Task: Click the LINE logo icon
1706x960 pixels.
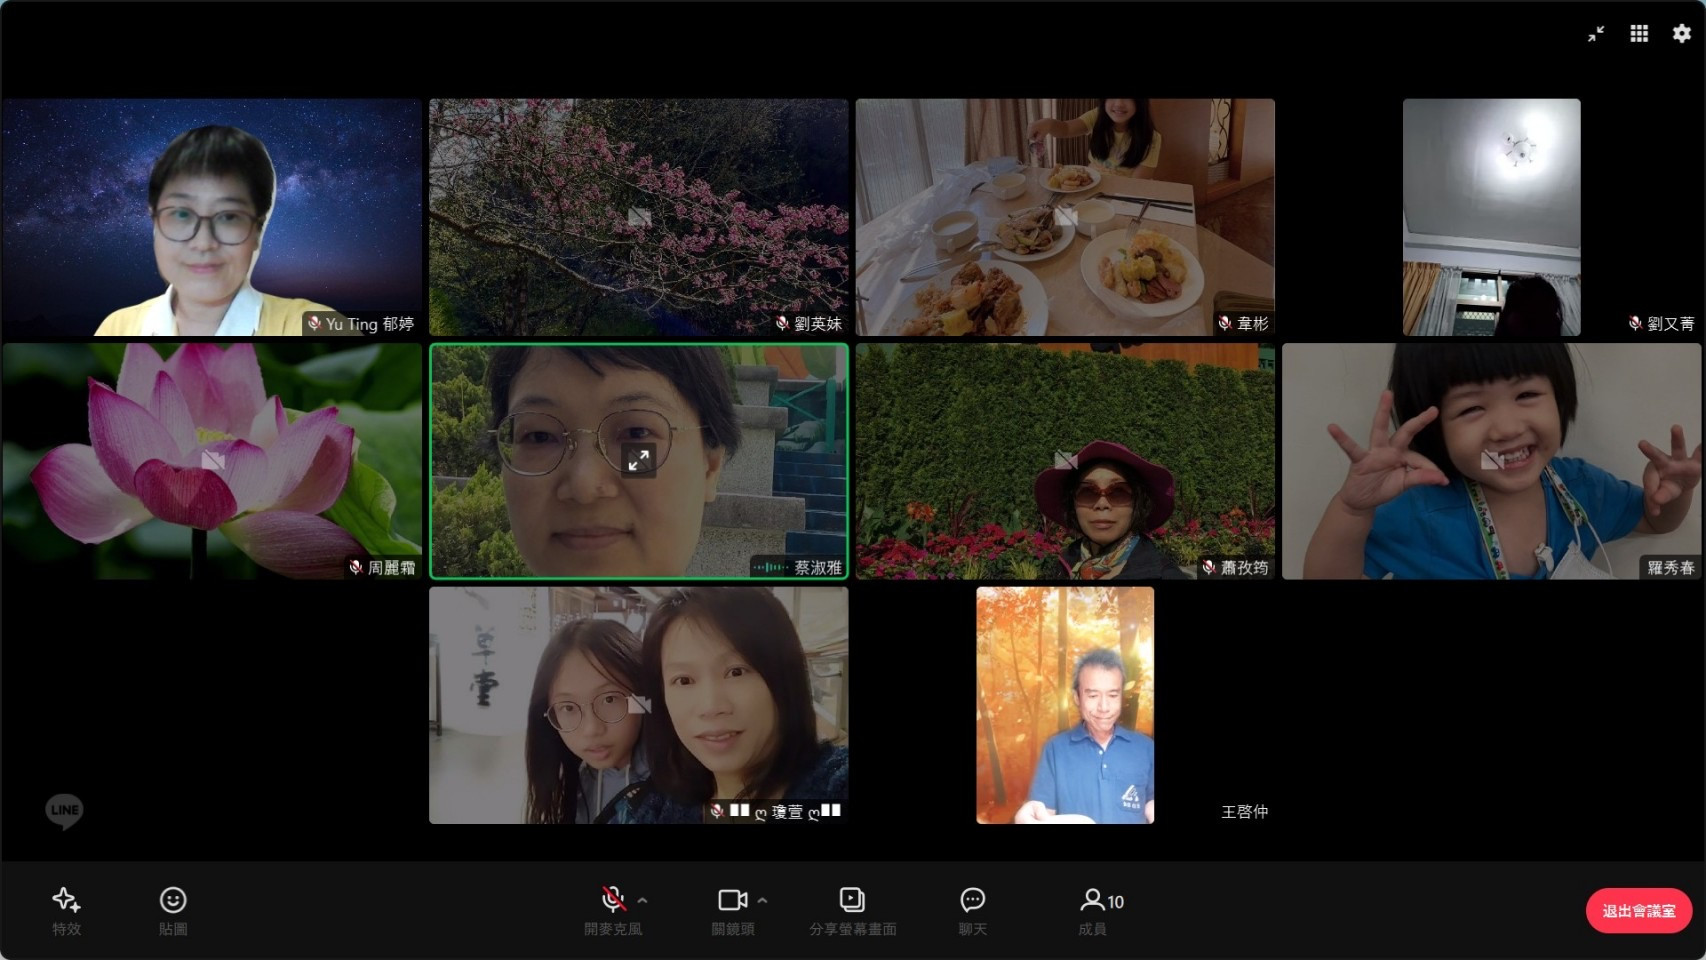Action: [x=64, y=810]
